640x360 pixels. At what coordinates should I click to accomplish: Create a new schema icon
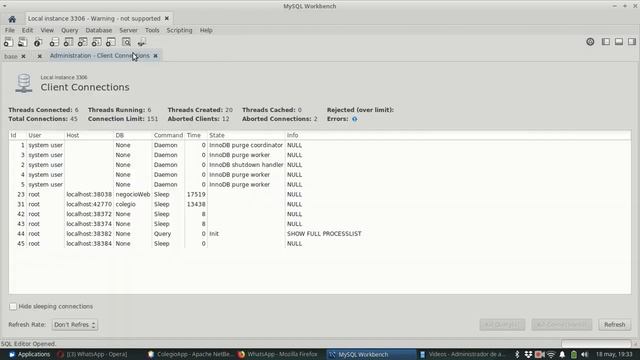click(54, 42)
